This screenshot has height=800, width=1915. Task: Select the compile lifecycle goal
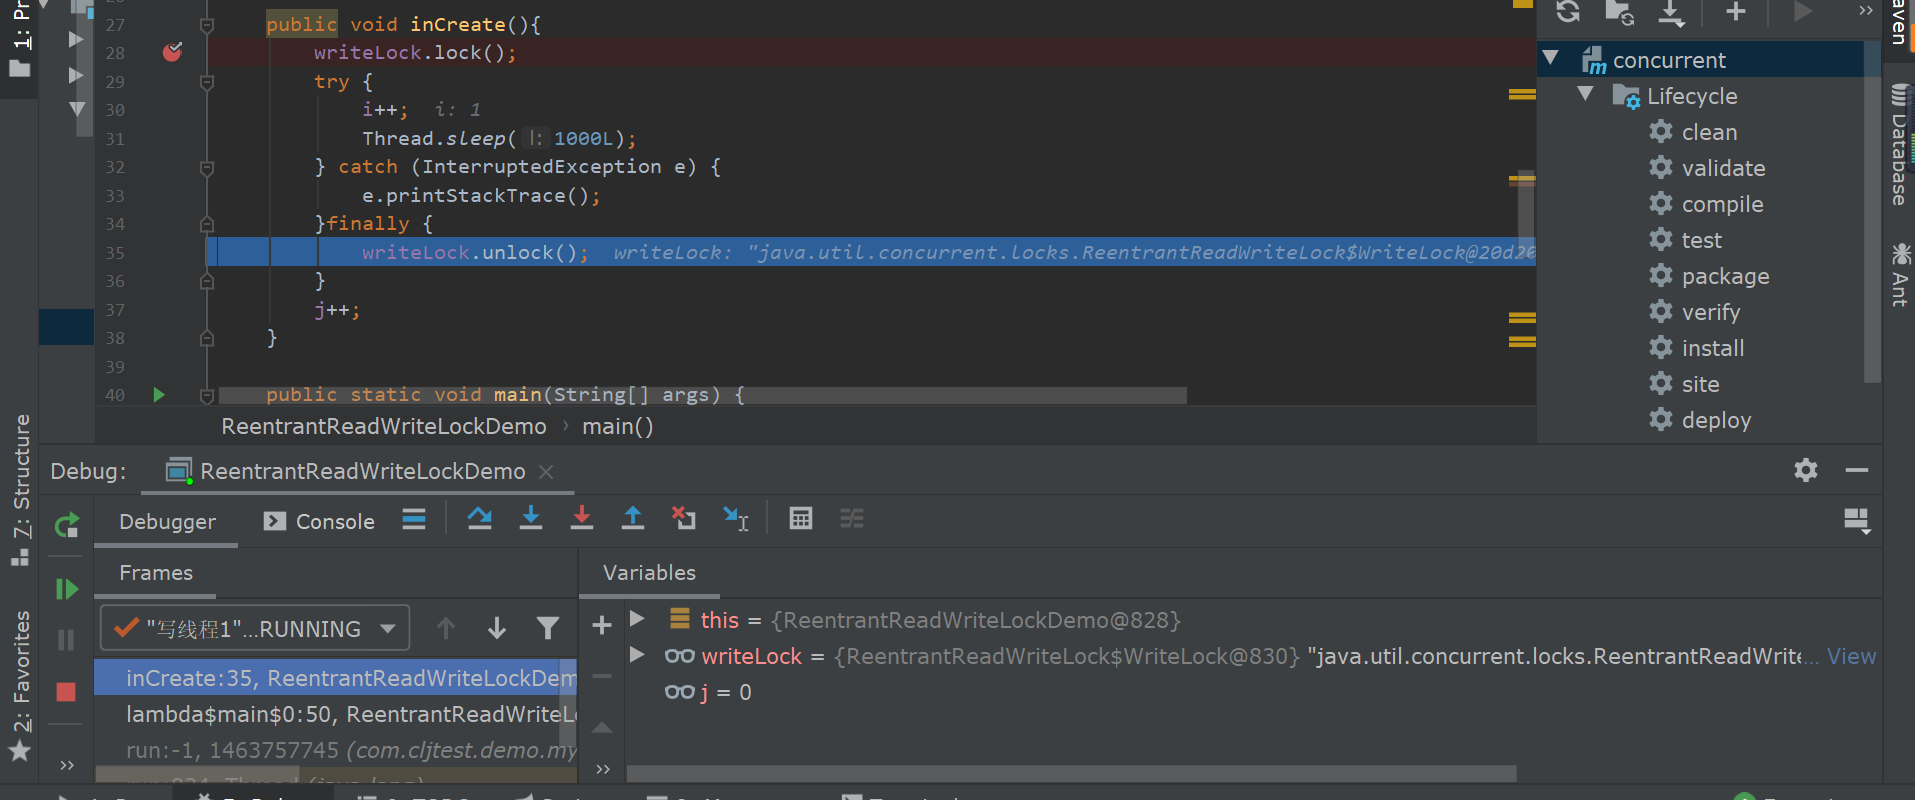(x=1722, y=204)
